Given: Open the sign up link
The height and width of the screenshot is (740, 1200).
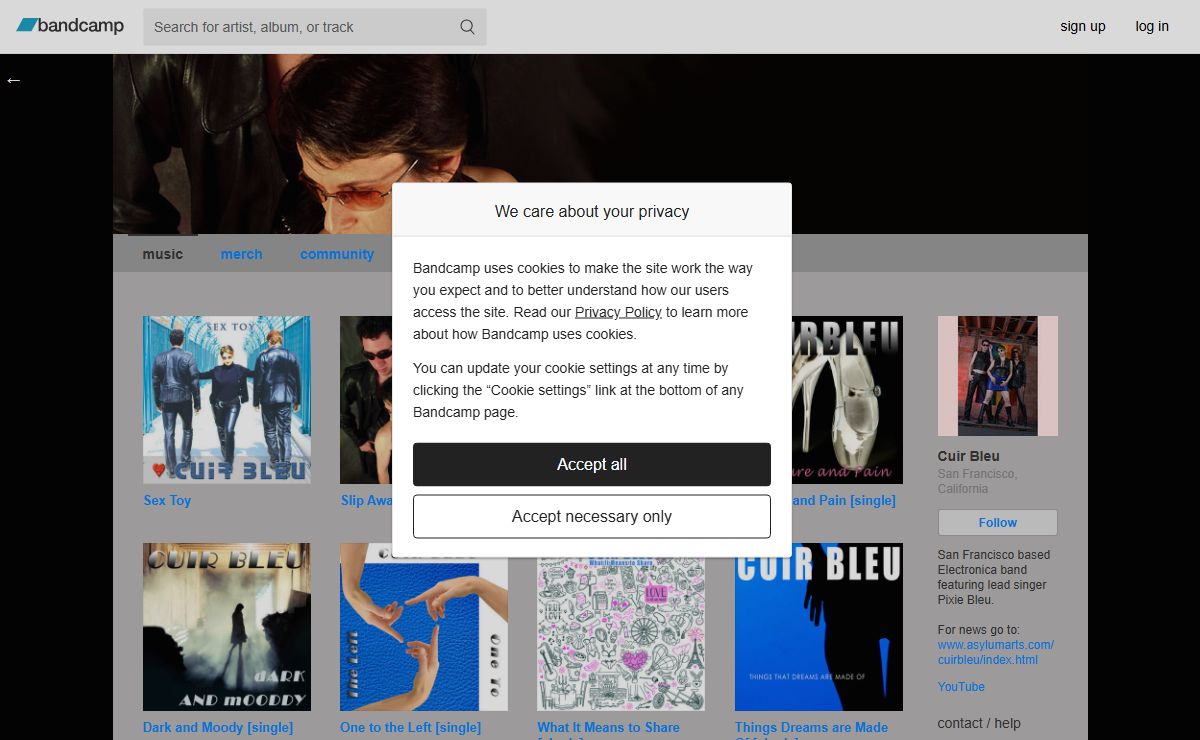Looking at the screenshot, I should 1083,26.
